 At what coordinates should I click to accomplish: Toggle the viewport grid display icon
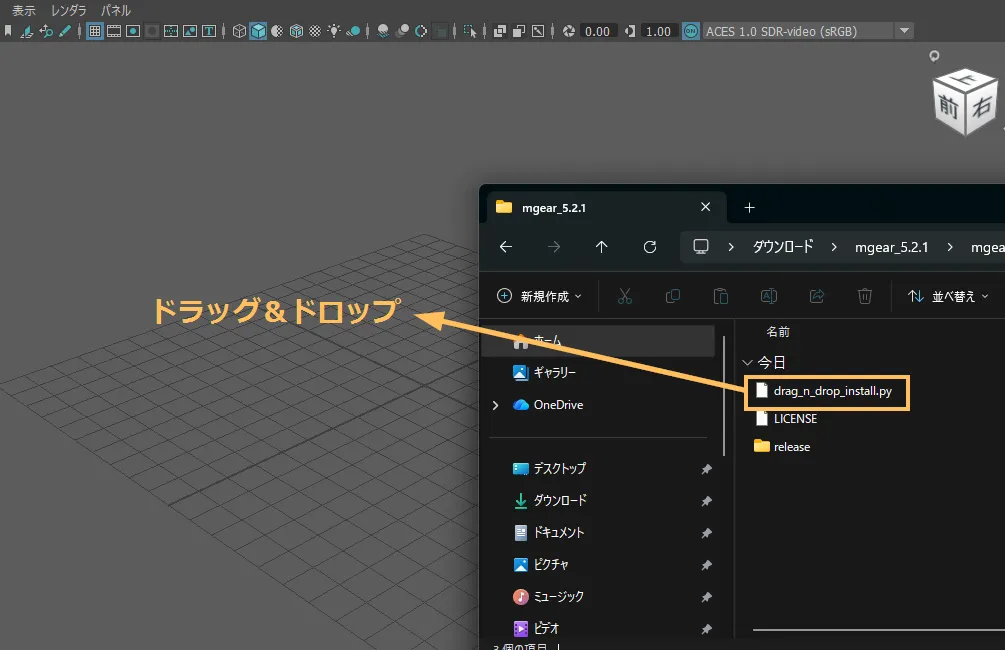[95, 31]
